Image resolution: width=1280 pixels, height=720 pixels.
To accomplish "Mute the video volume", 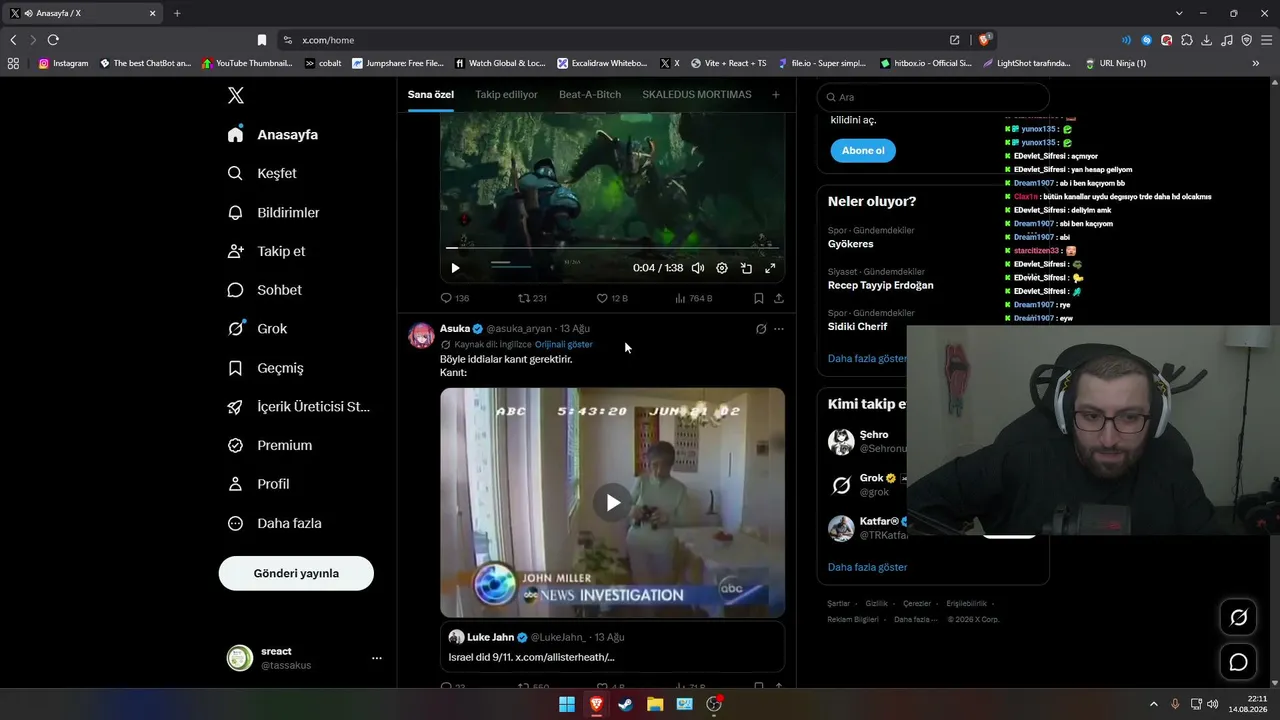I will (x=698, y=268).
